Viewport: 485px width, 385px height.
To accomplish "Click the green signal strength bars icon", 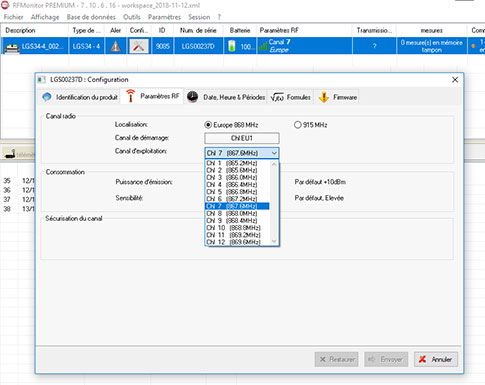I will click(263, 46).
